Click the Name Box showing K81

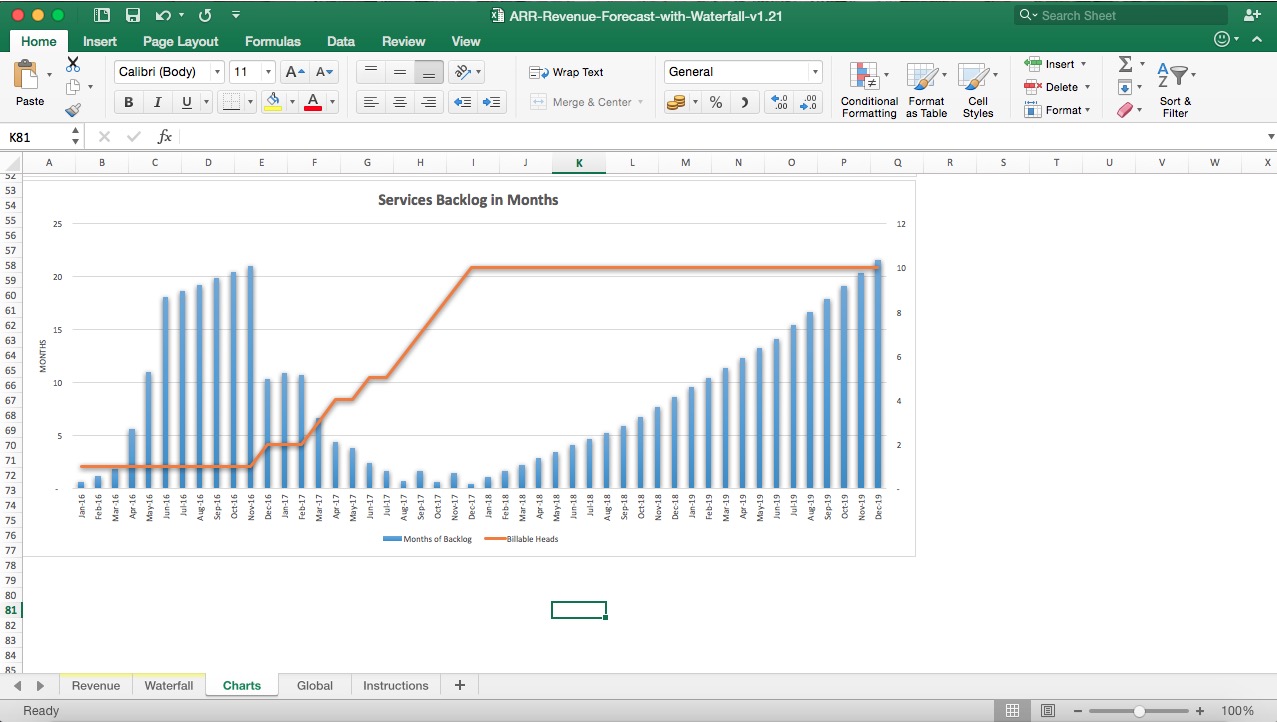(x=35, y=136)
